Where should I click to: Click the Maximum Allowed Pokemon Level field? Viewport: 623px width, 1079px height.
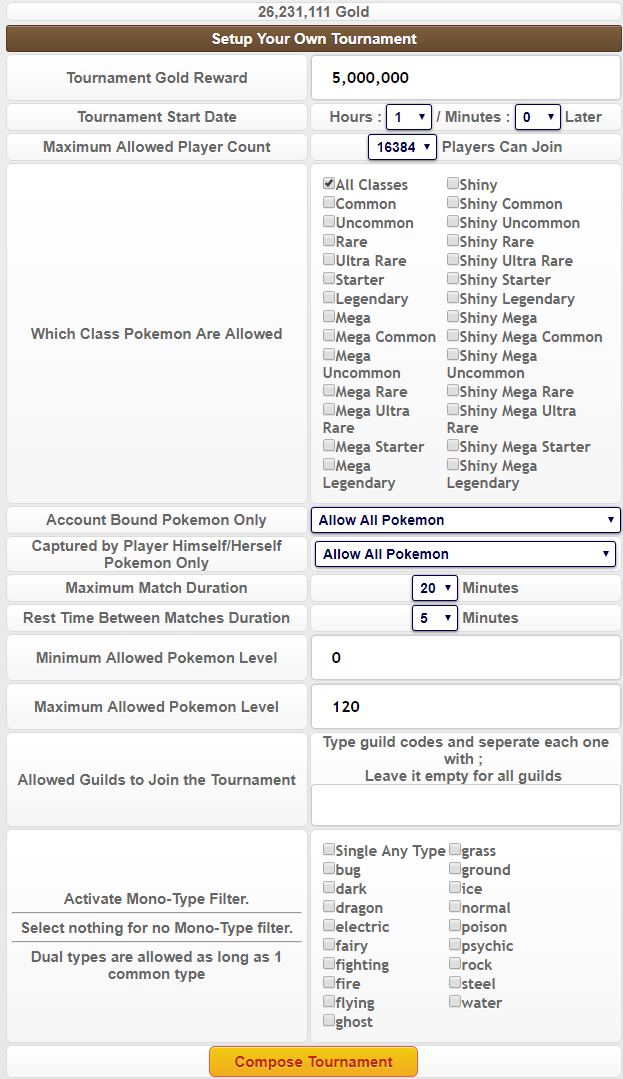(465, 707)
